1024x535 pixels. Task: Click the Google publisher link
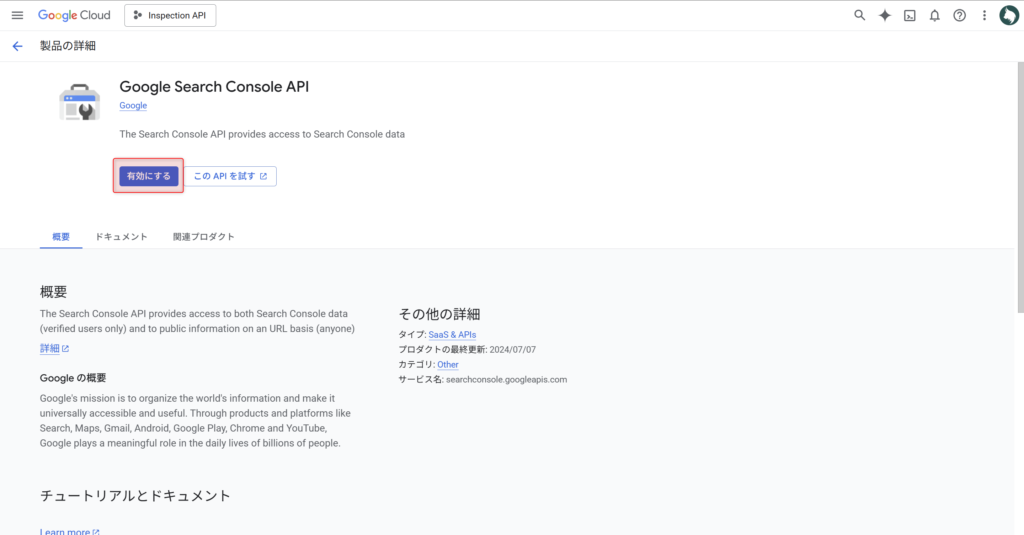(133, 106)
